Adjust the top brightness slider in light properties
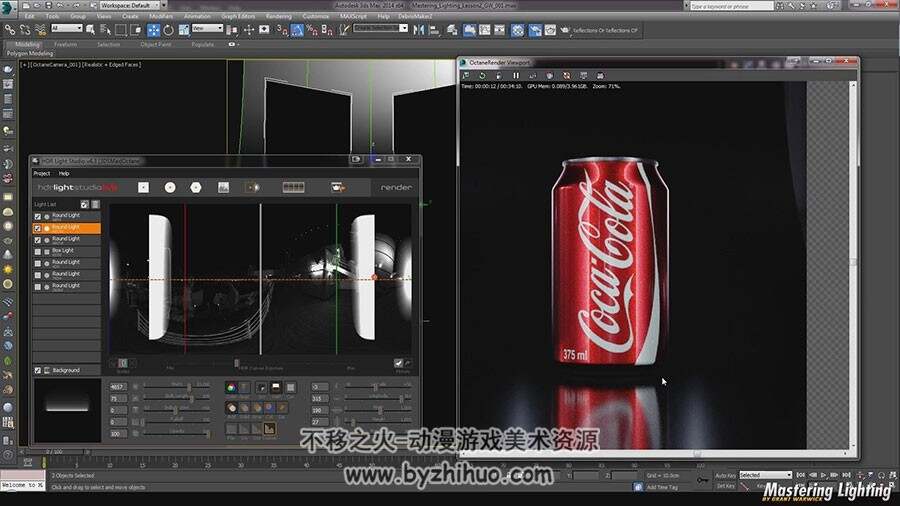The height and width of the screenshot is (506, 900). (x=189, y=387)
